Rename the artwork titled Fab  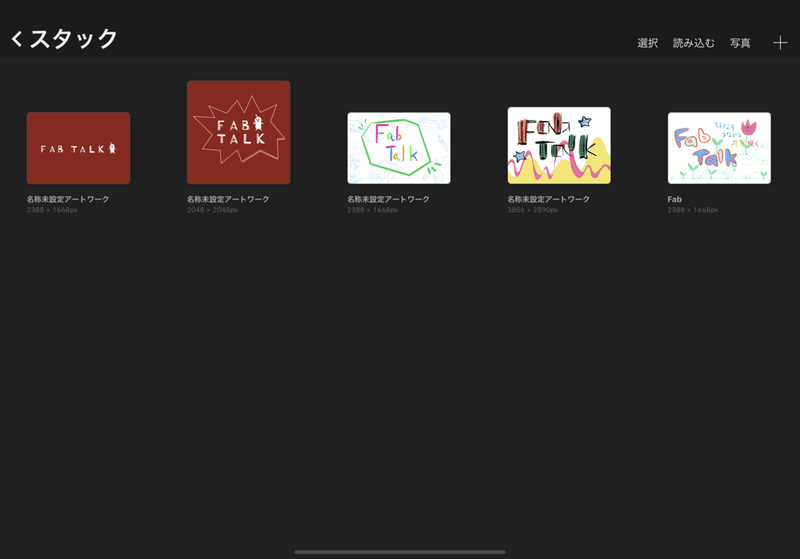point(674,199)
